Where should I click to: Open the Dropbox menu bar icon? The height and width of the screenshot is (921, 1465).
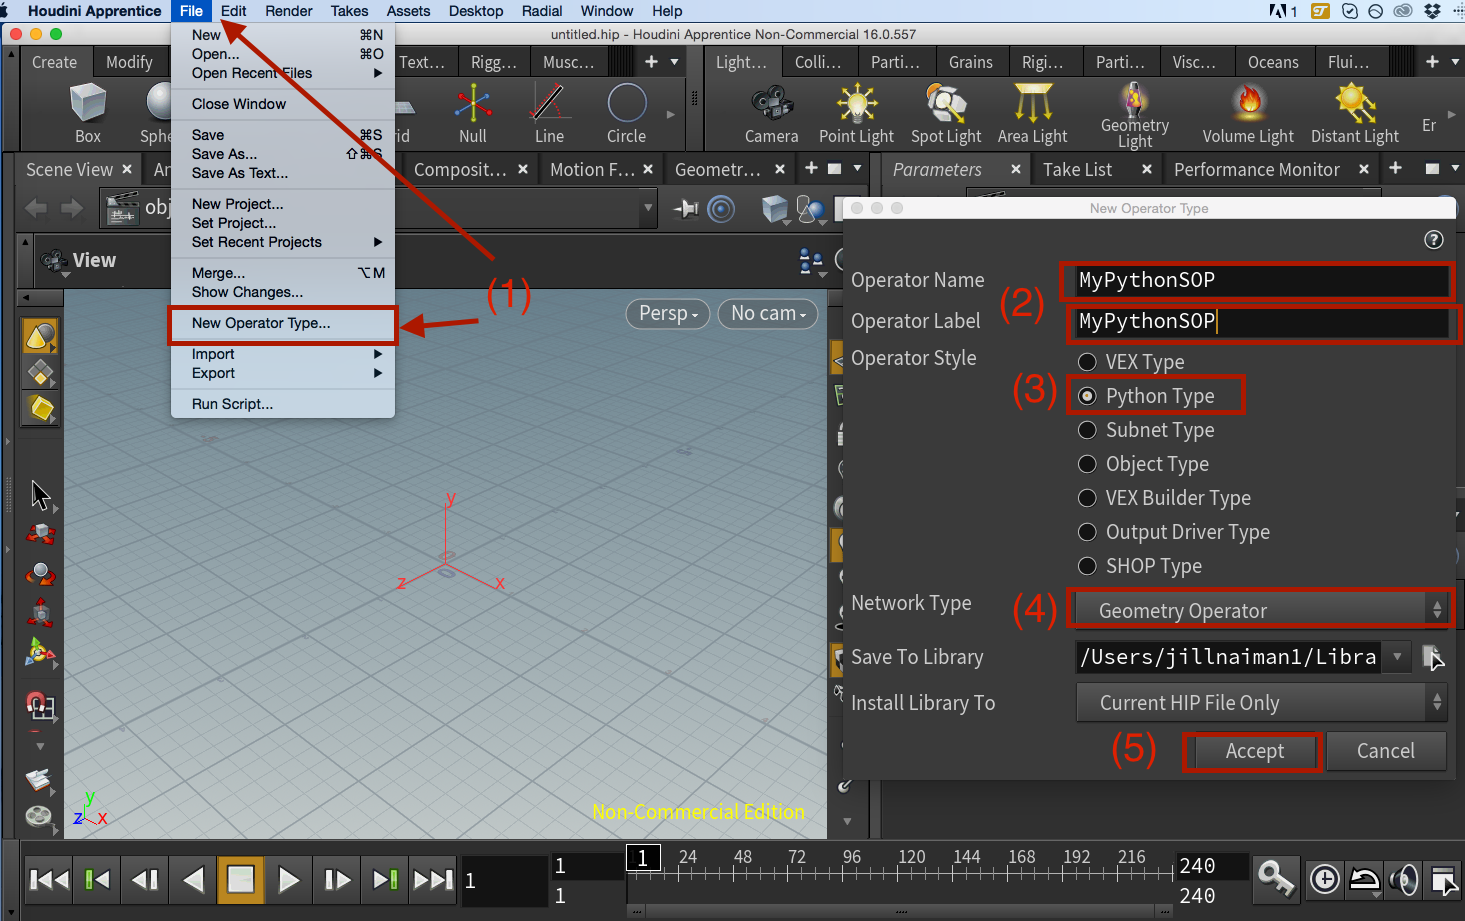point(1432,11)
